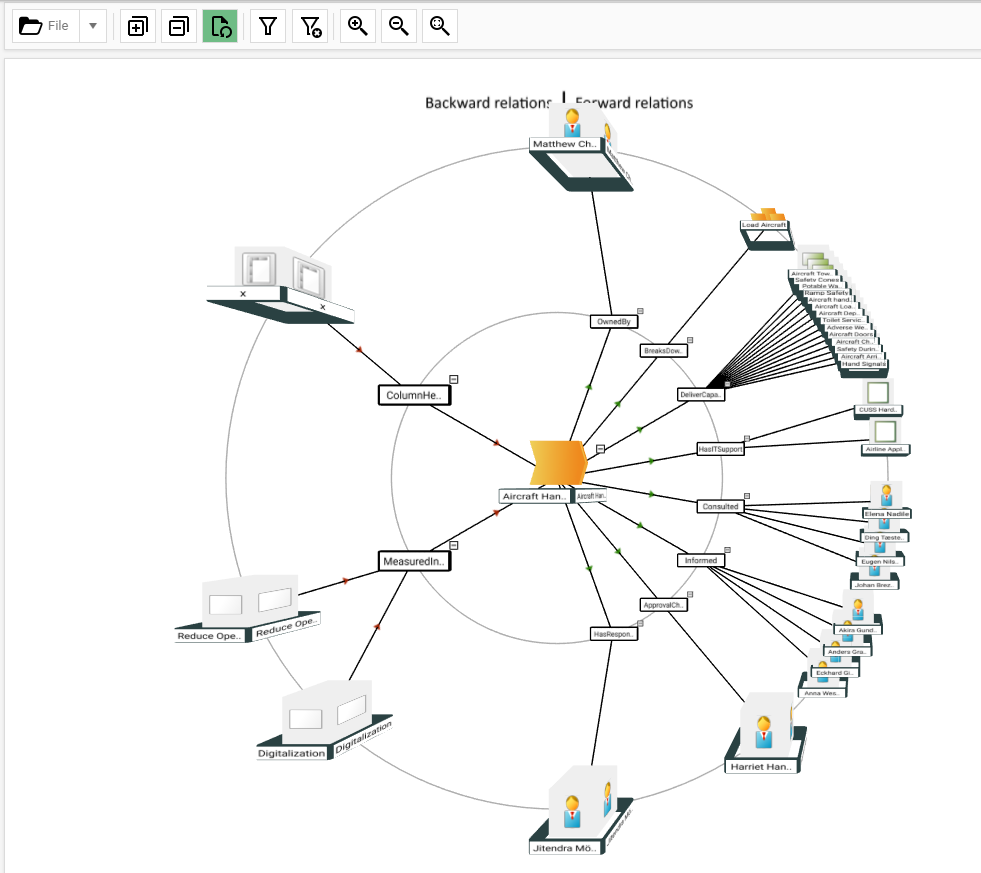This screenshot has width=981, height=873.
Task: Select the Matthew Ch.. person node
Action: click(565, 144)
